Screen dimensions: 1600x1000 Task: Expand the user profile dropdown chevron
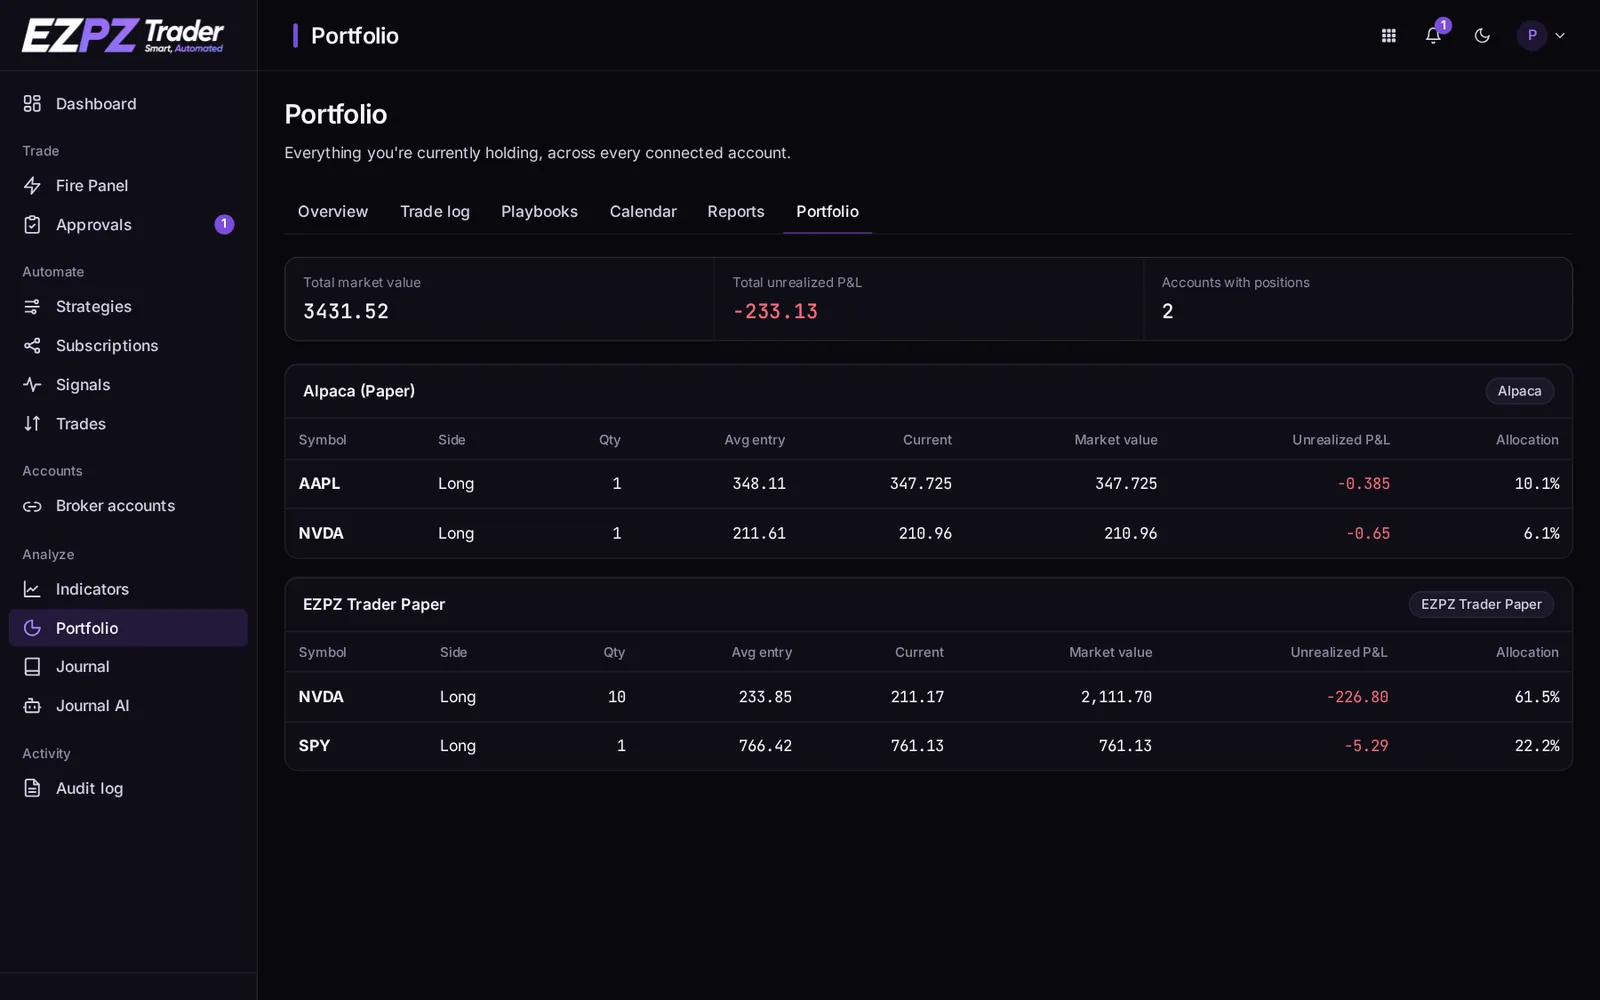tap(1559, 36)
